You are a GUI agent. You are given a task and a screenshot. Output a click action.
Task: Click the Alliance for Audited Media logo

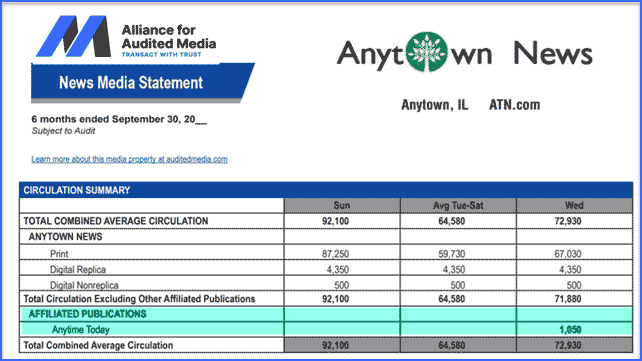126,36
